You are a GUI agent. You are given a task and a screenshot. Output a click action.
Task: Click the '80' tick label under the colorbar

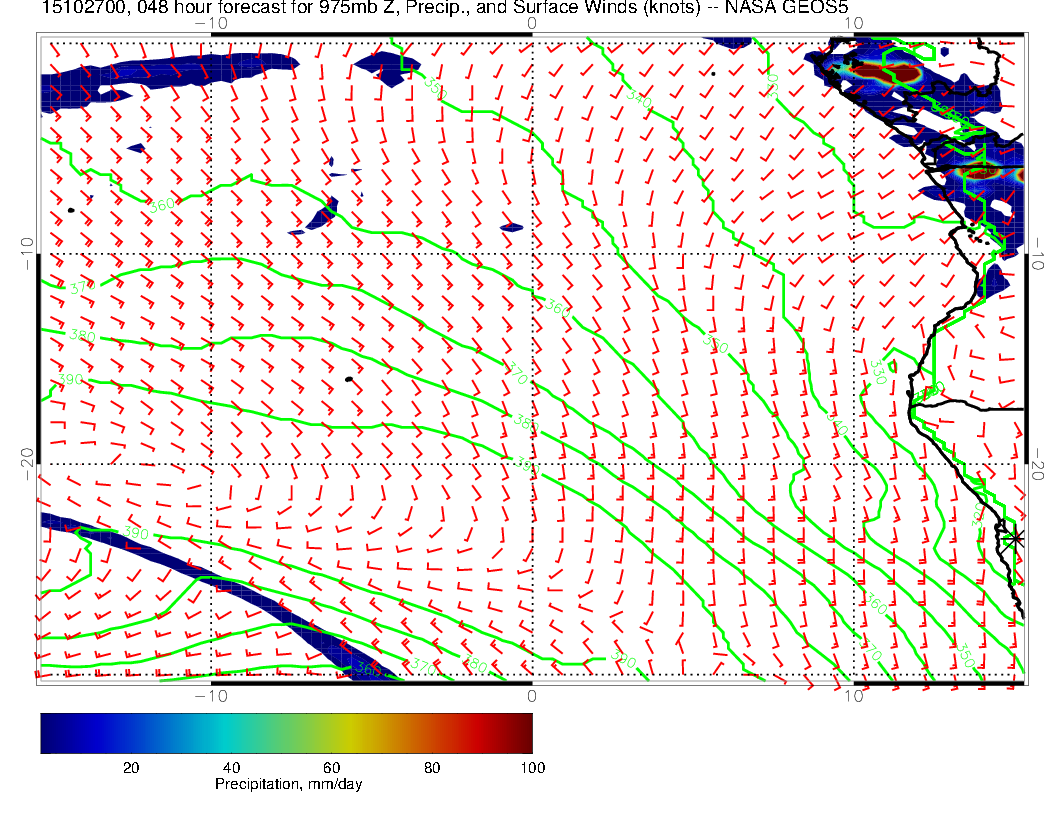pos(432,768)
